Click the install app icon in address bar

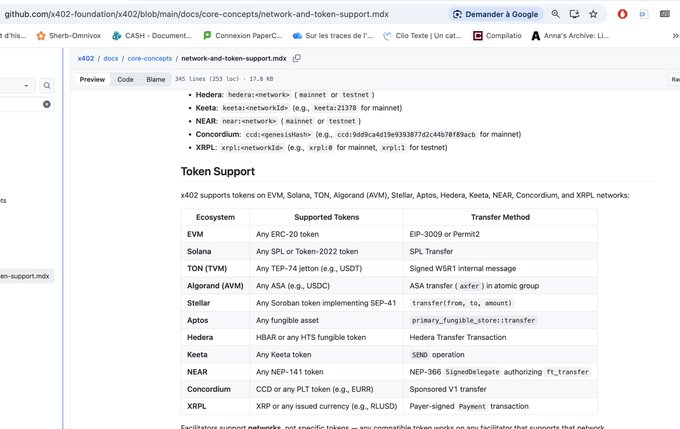click(574, 14)
